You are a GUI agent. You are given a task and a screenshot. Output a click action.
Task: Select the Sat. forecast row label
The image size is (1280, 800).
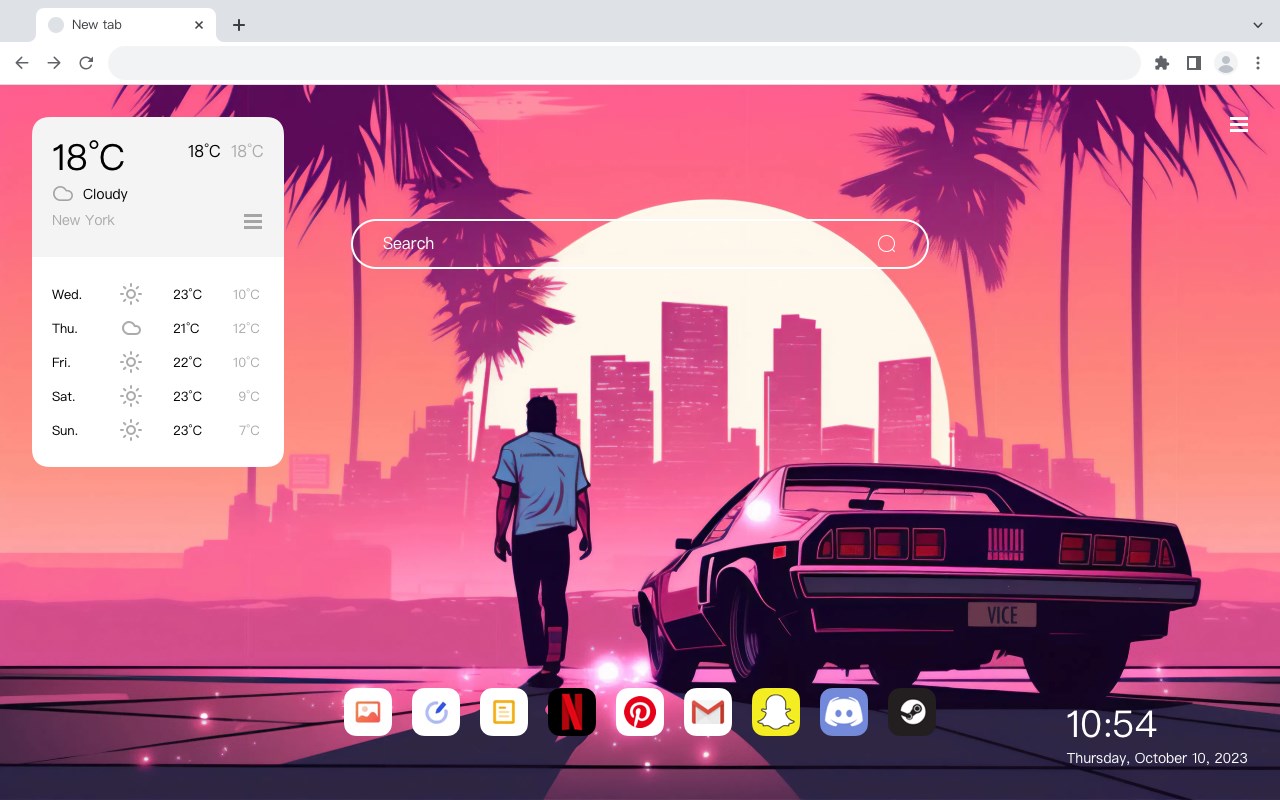pyautogui.click(x=64, y=396)
